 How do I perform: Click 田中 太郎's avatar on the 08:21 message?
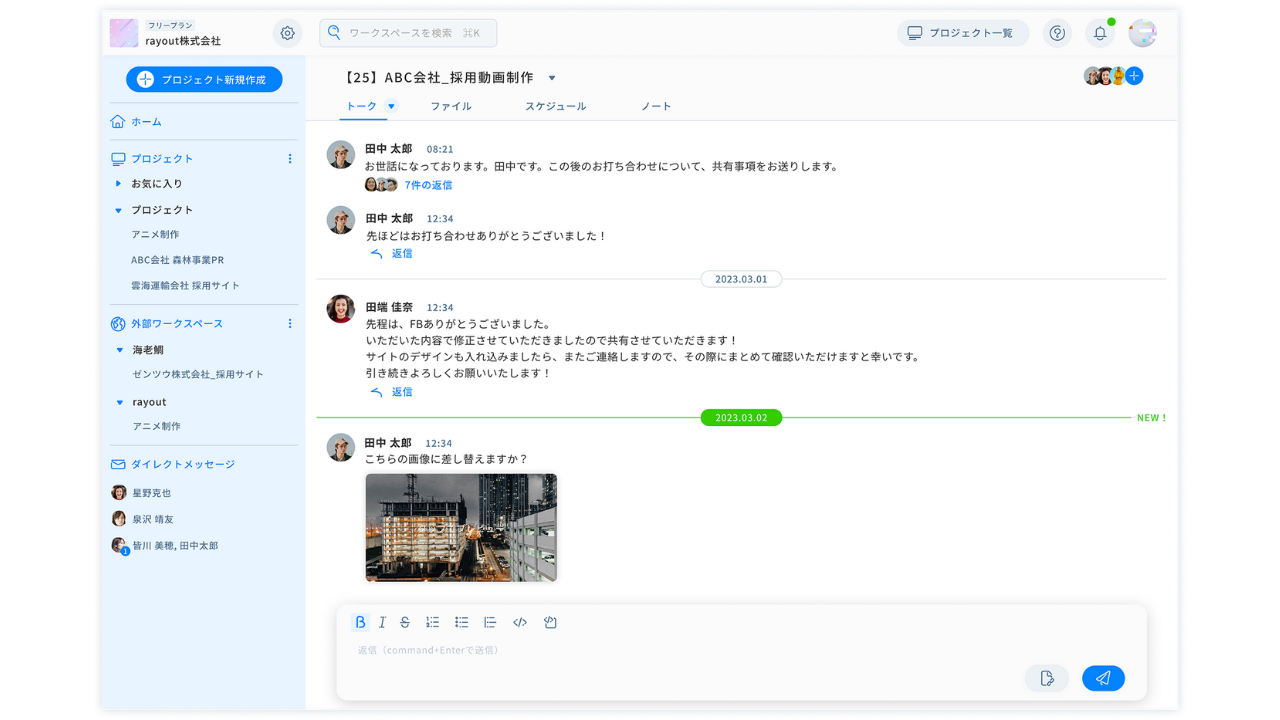[x=341, y=155]
